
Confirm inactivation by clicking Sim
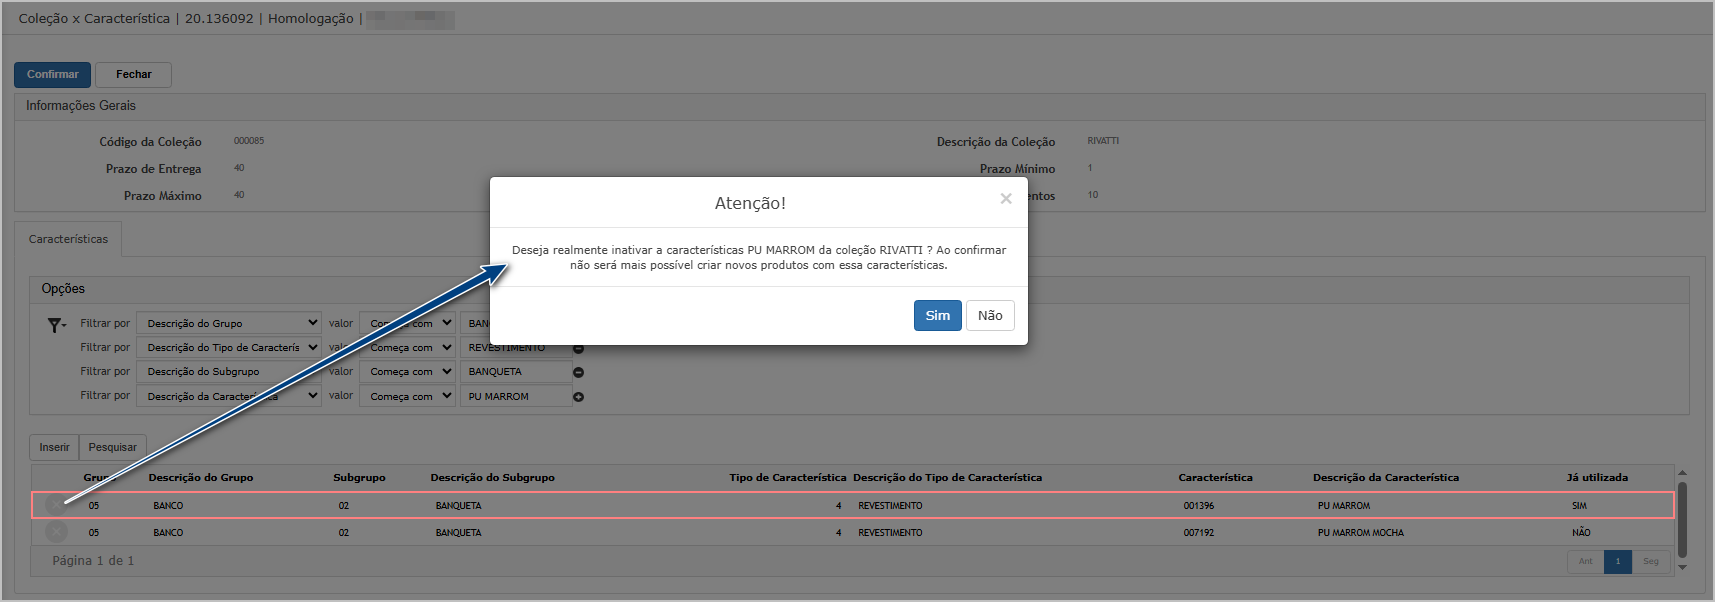[x=937, y=315]
